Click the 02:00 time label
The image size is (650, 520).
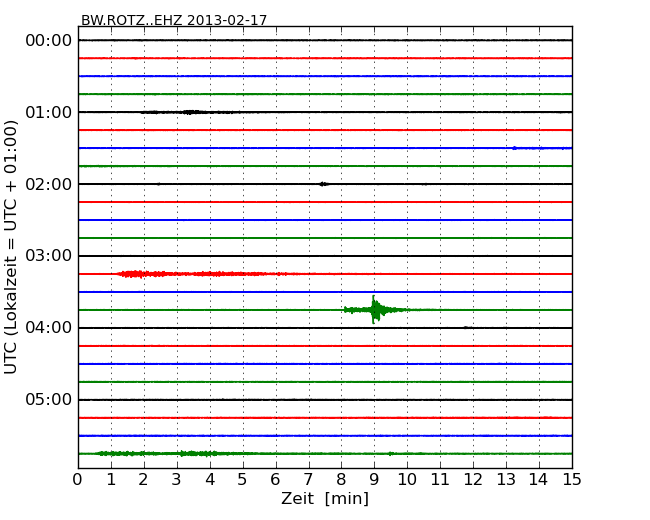(x=49, y=184)
